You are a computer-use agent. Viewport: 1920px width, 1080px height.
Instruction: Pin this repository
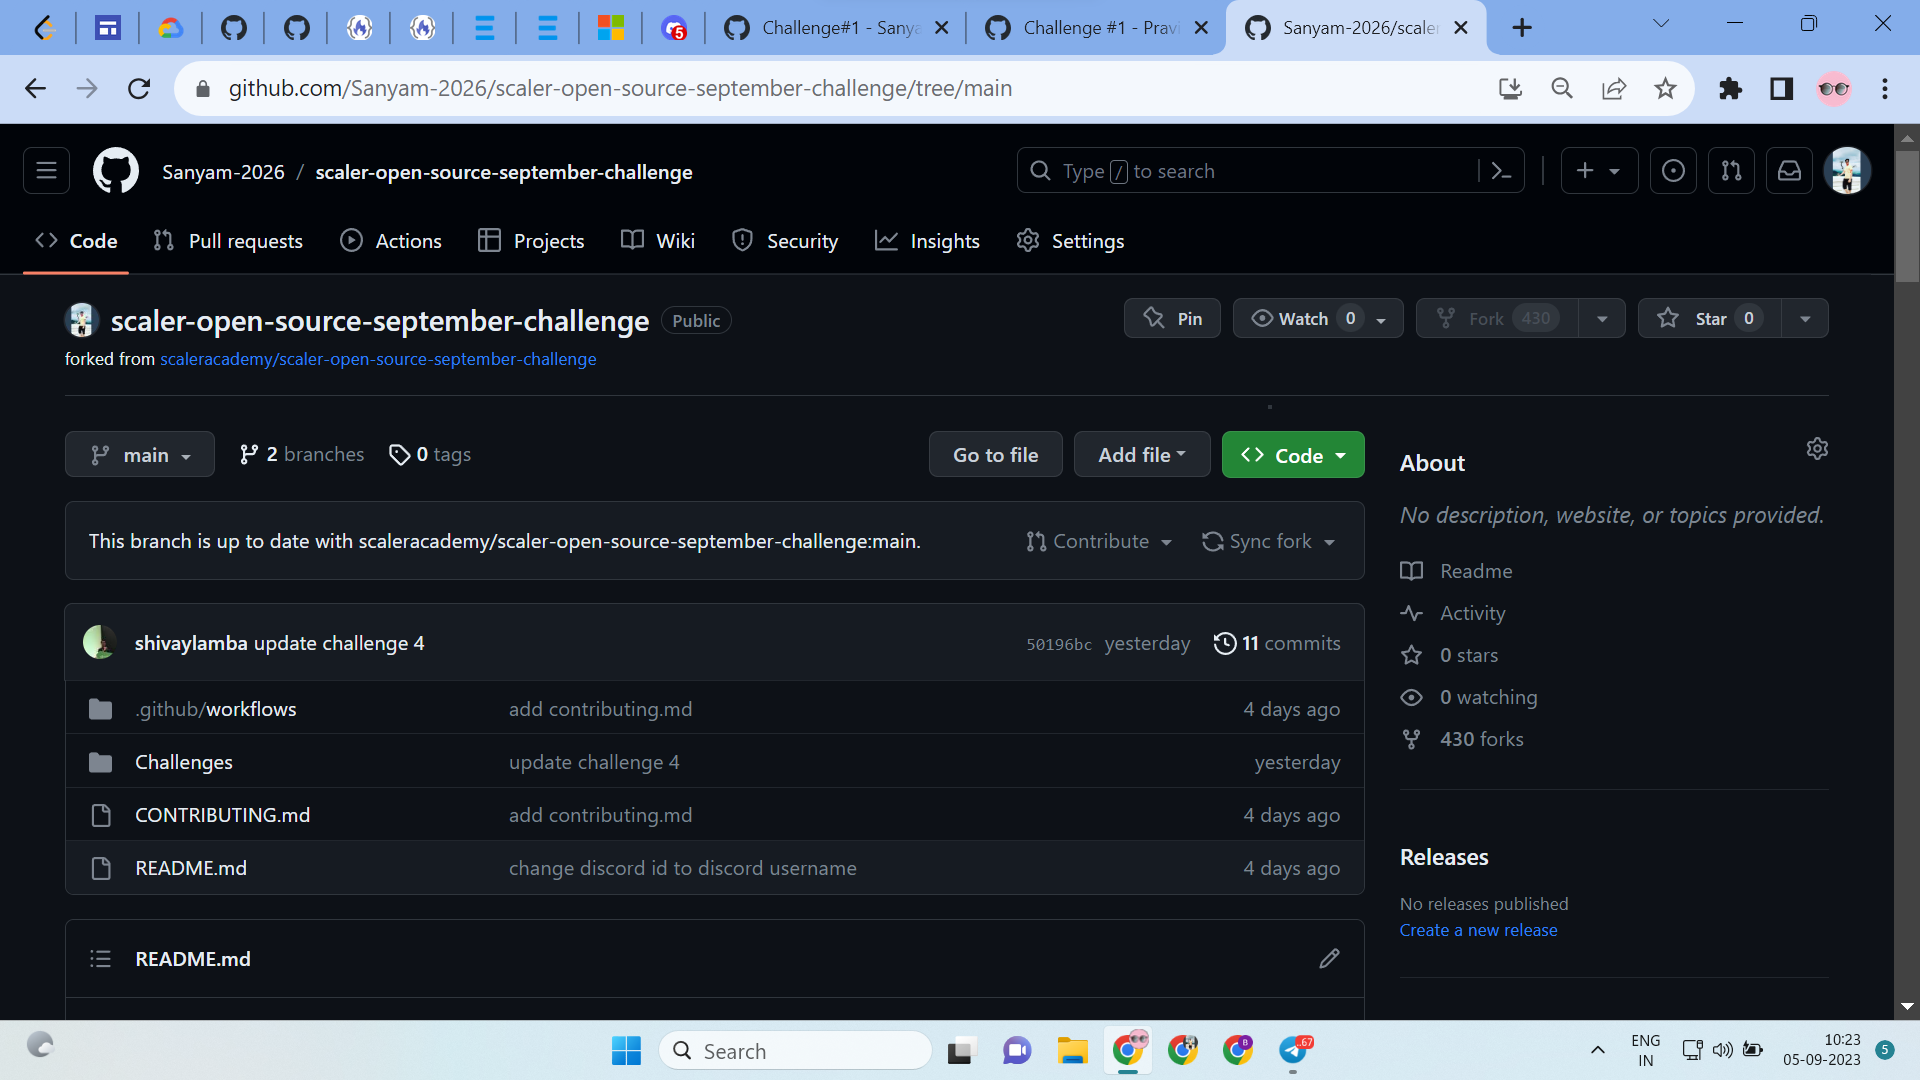(x=1171, y=318)
